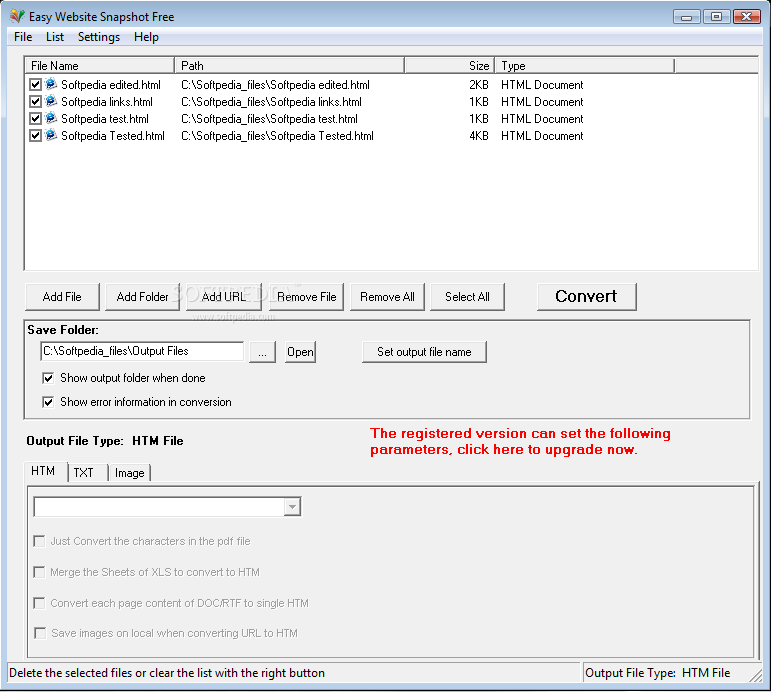The width and height of the screenshot is (771, 692).
Task: Tick Convert each page content of DOC/RTF
Action: [x=39, y=603]
